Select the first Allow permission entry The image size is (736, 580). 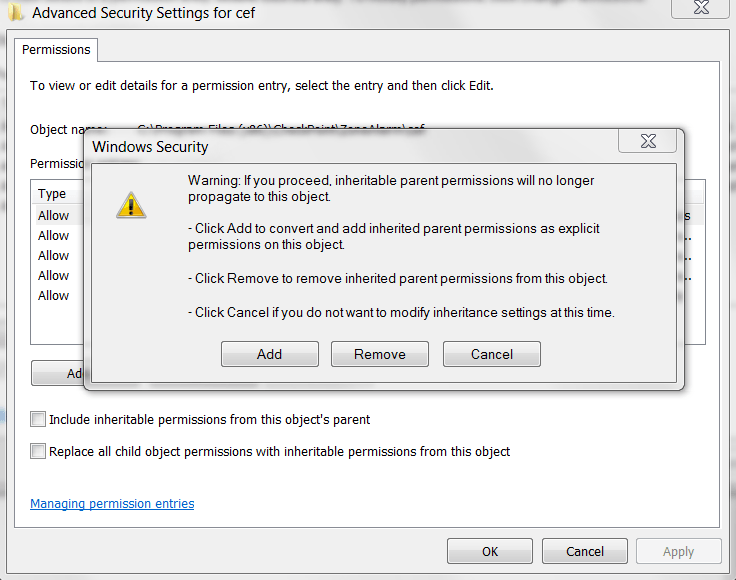point(54,215)
